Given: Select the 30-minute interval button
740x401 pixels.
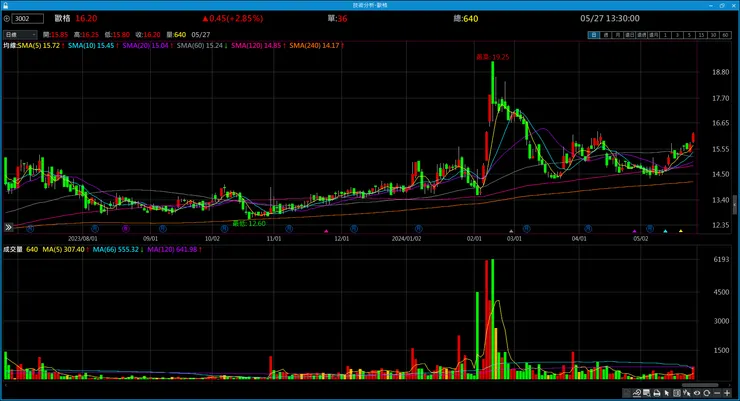Looking at the screenshot, I should 713,35.
